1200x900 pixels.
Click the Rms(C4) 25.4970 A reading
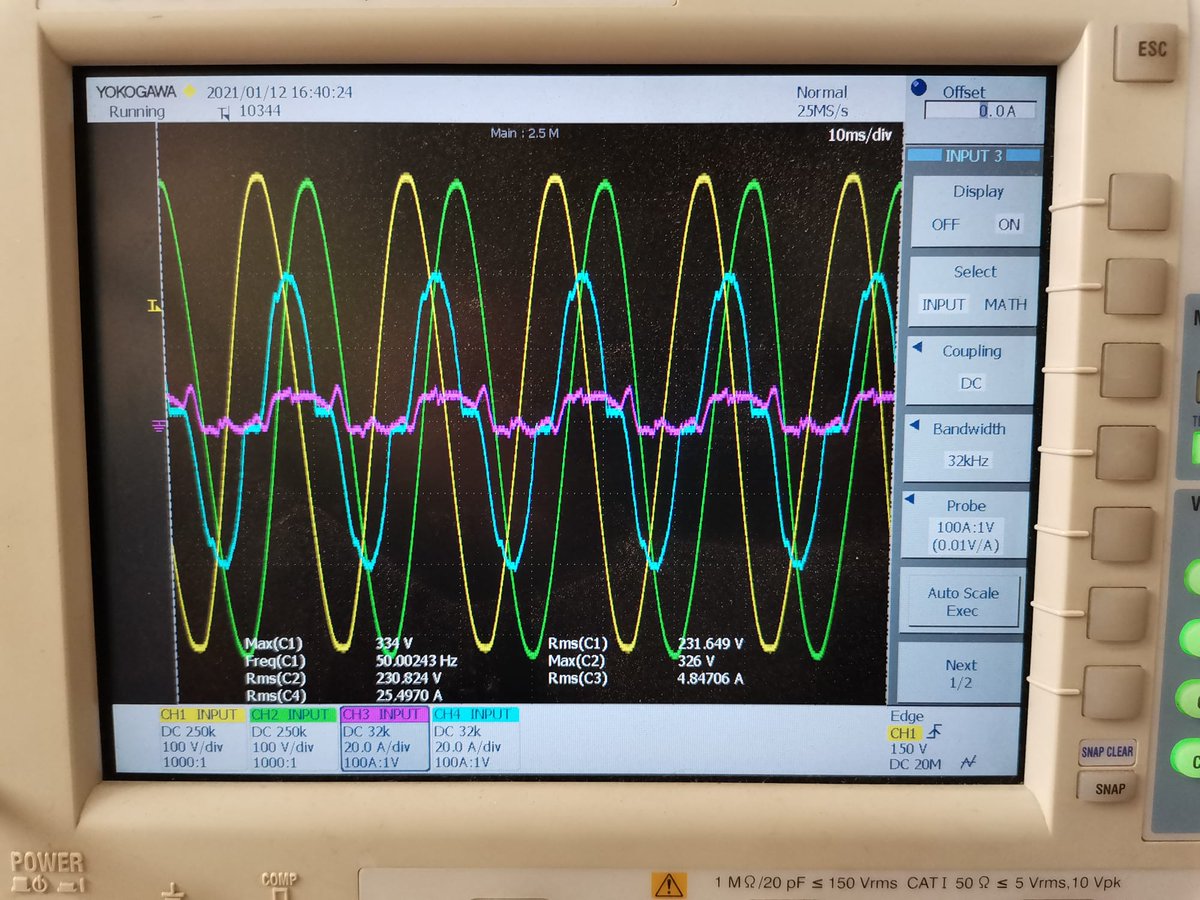(342, 695)
